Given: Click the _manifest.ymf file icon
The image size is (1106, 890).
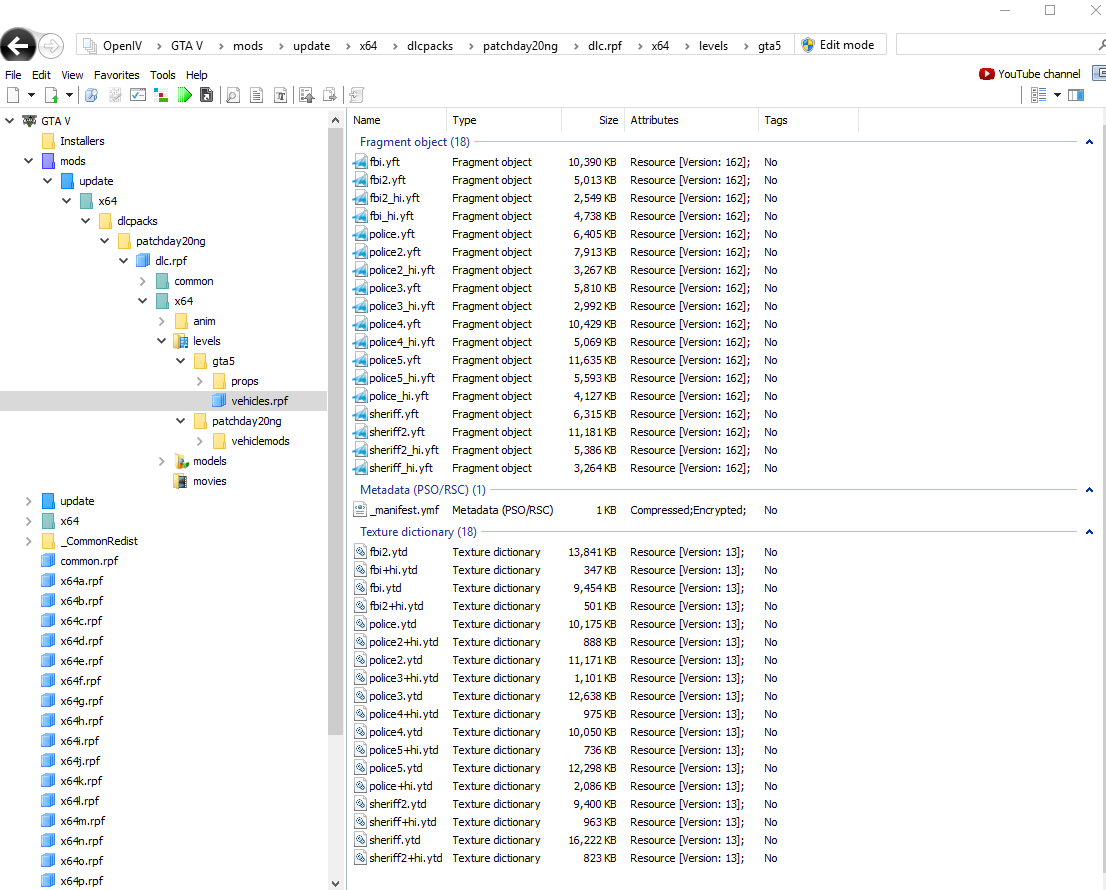Looking at the screenshot, I should click(x=360, y=510).
